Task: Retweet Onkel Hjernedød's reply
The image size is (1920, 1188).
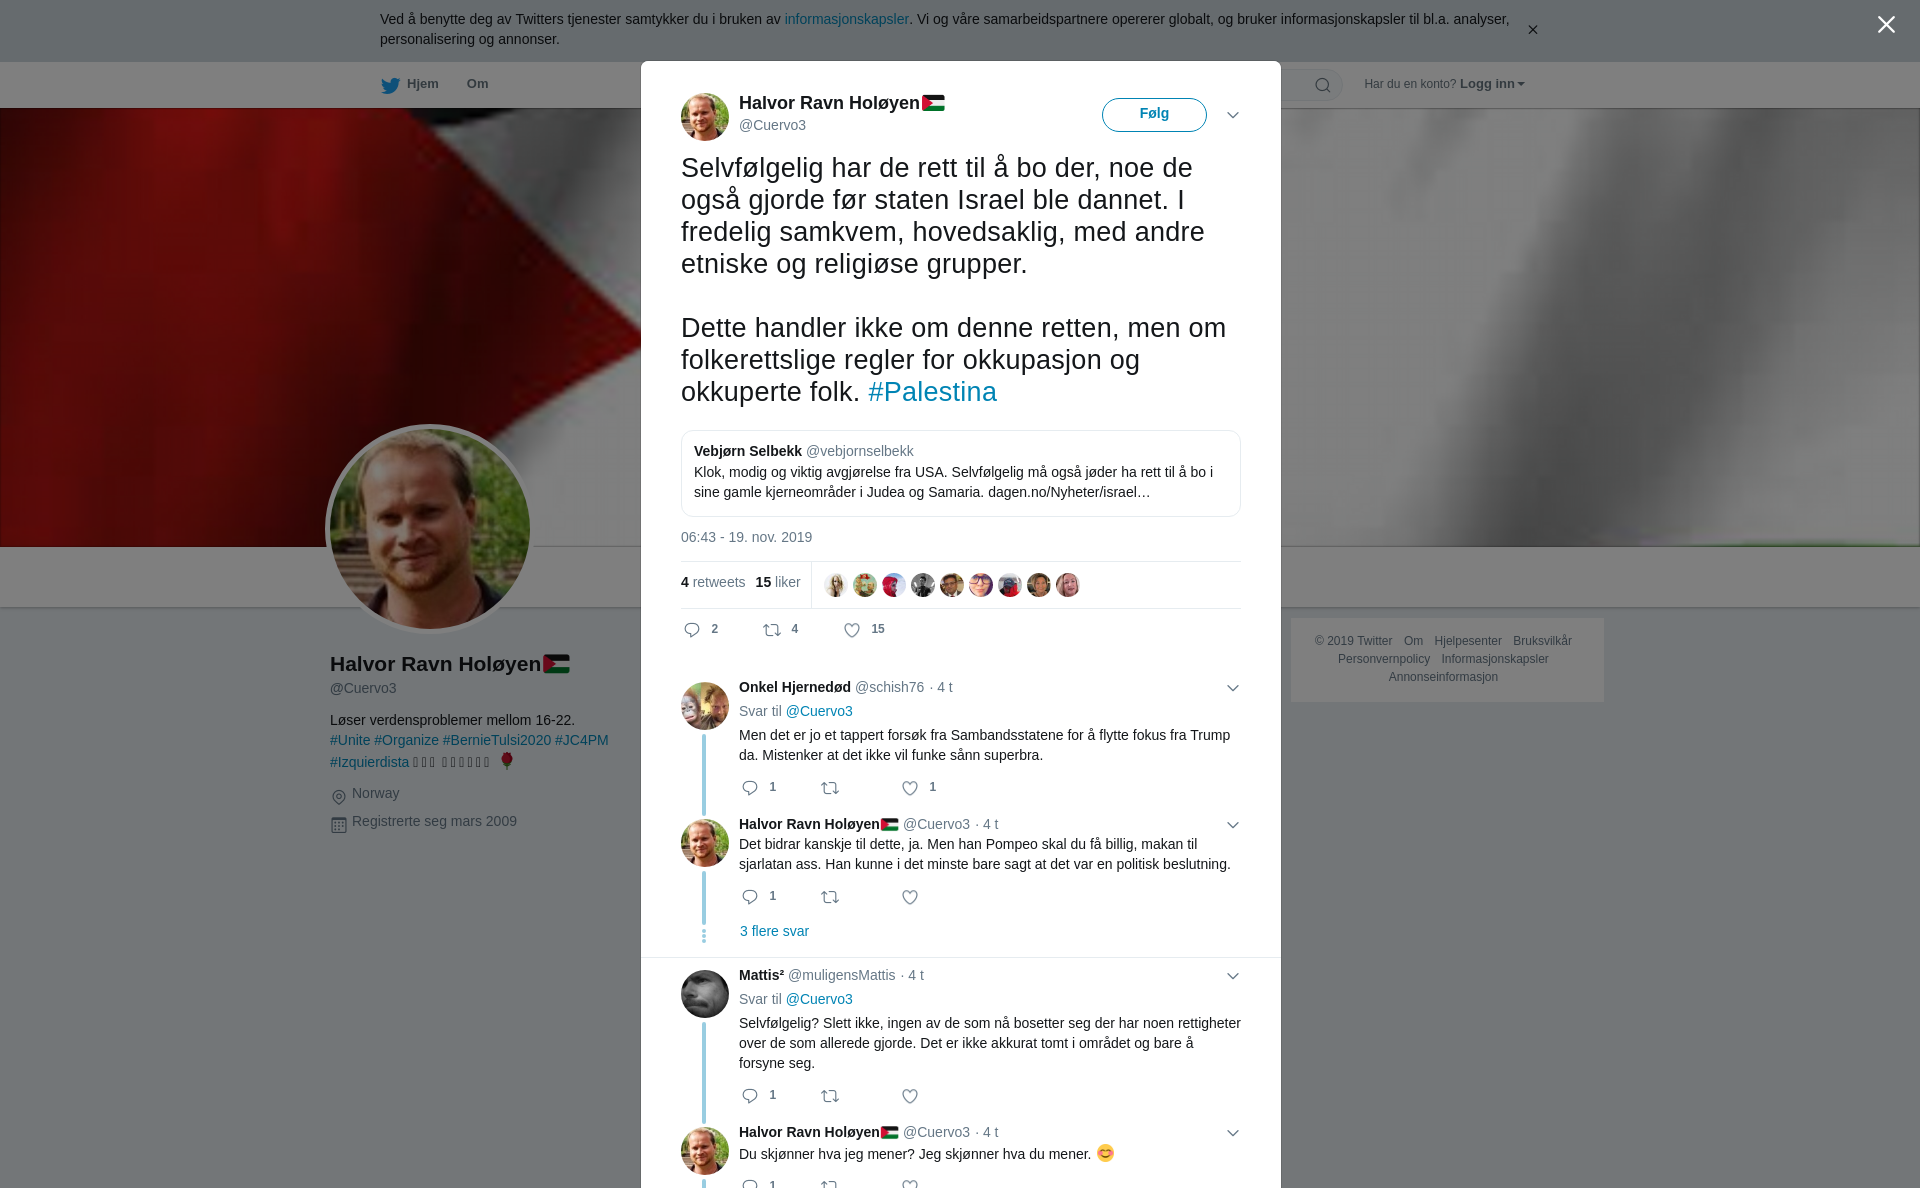Action: (x=830, y=788)
